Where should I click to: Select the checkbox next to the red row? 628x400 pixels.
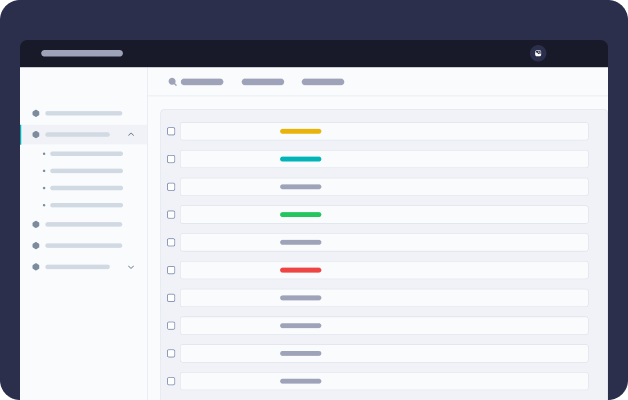(x=171, y=270)
